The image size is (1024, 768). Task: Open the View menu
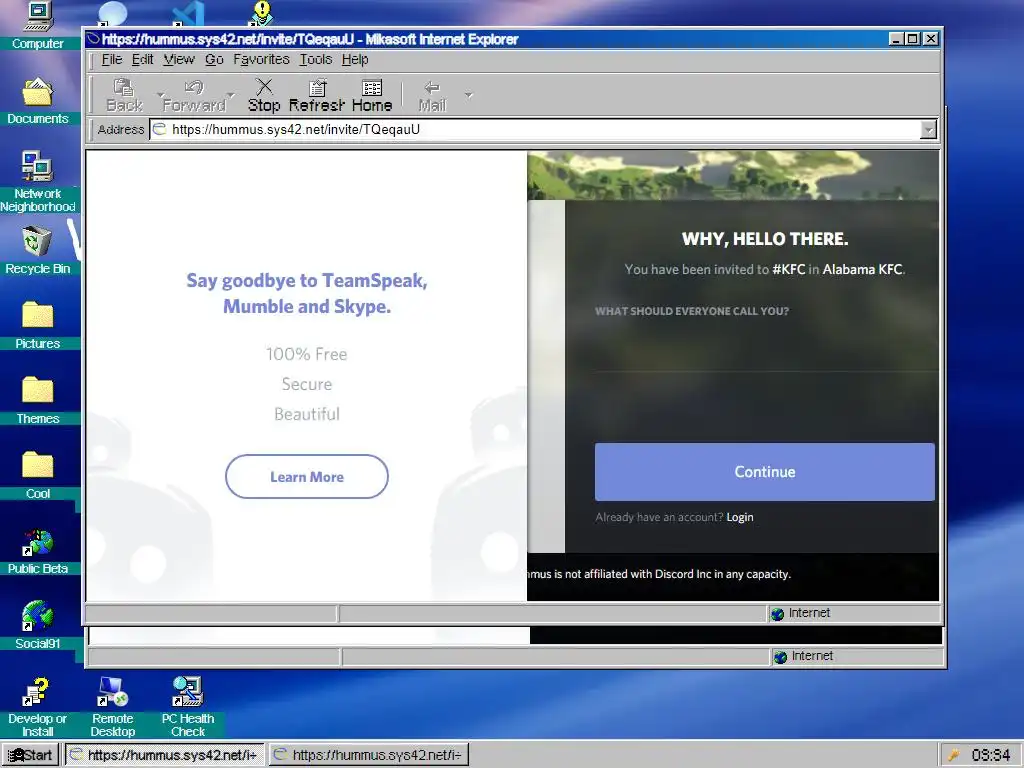179,59
